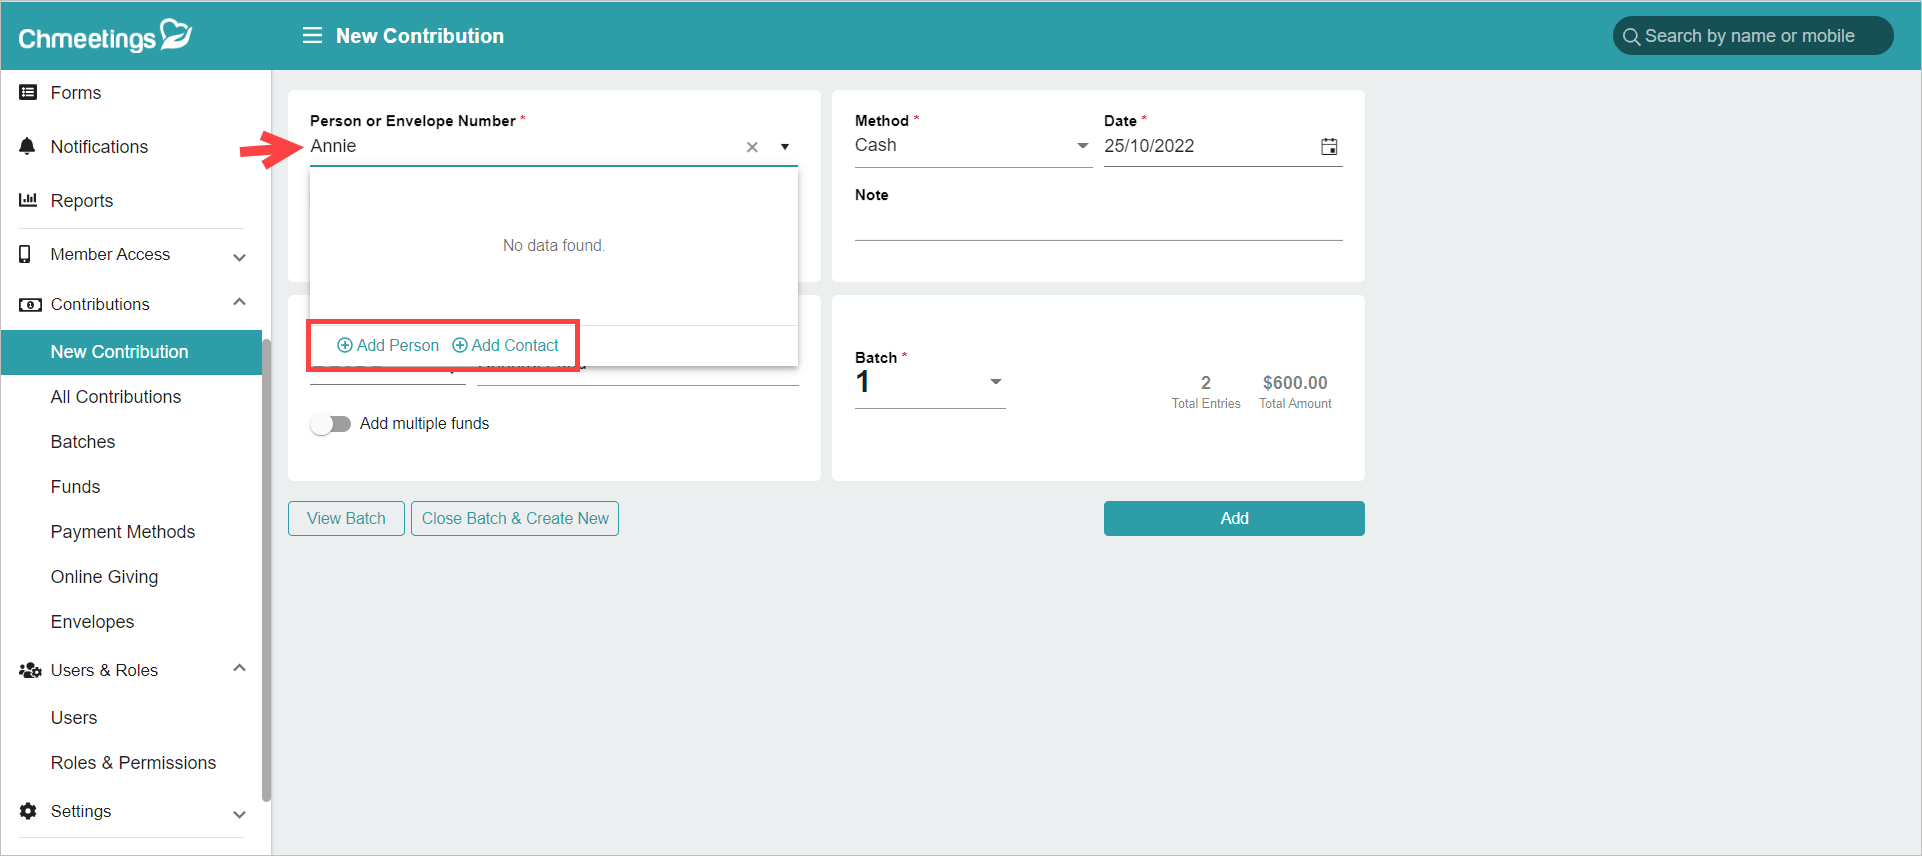Click the Add Person link
Image resolution: width=1922 pixels, height=856 pixels.
pos(388,345)
